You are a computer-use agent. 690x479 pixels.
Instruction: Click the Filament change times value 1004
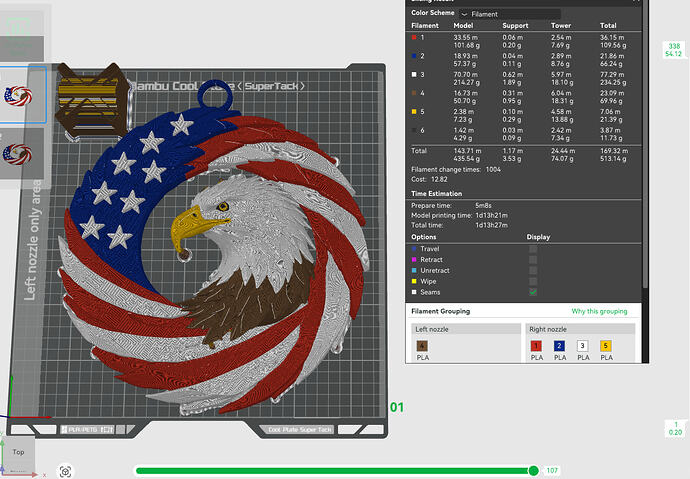click(493, 169)
